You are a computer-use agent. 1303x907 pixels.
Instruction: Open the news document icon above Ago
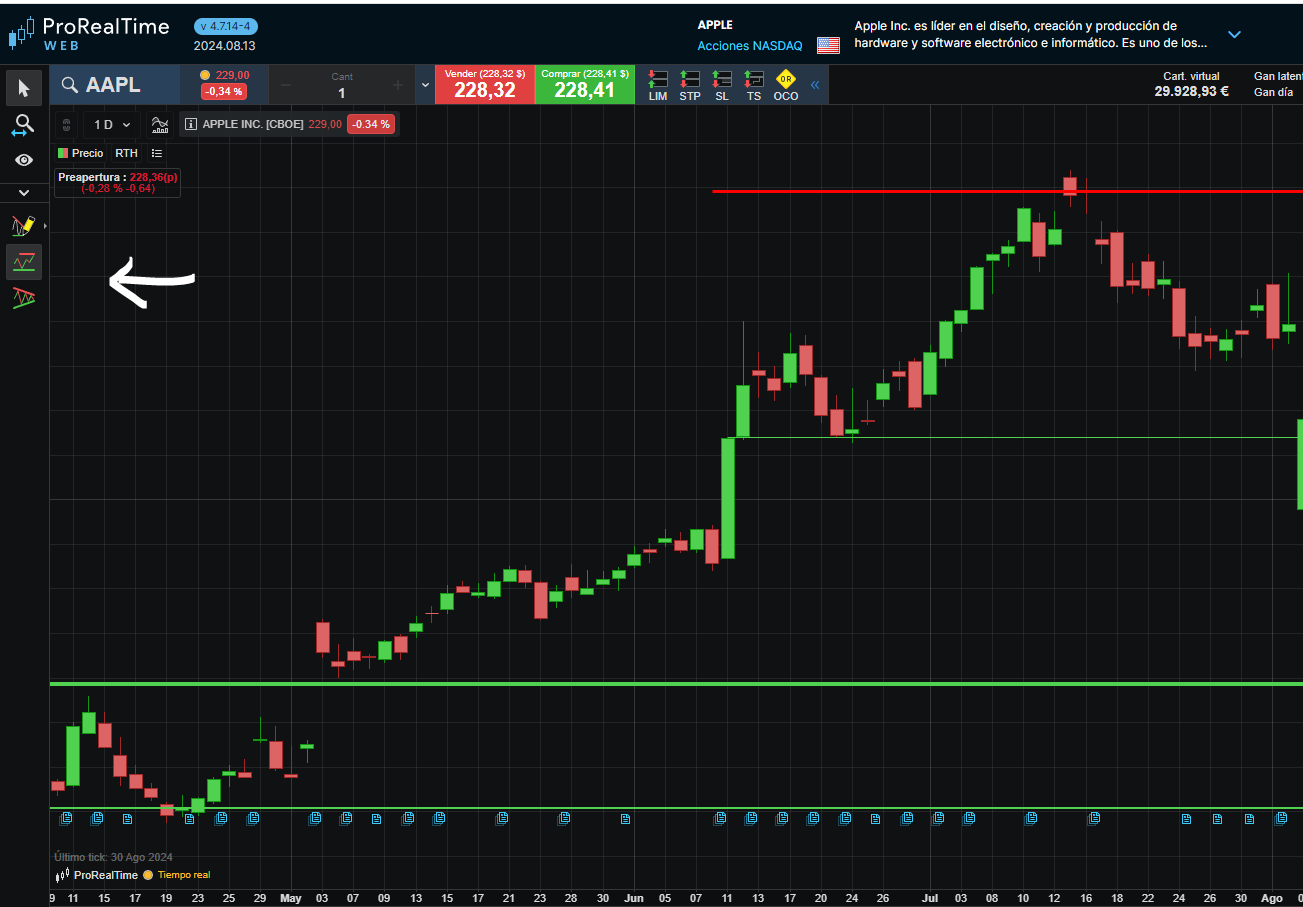[1279, 818]
